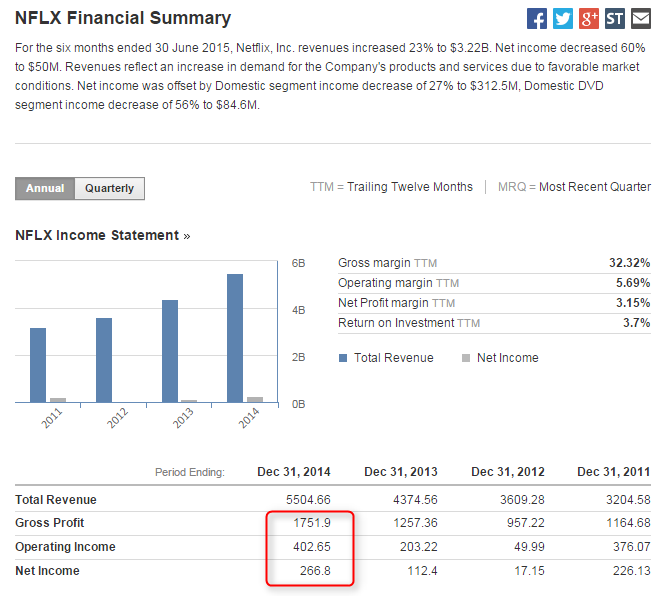The image size is (667, 596).
Task: Click Total Revenue row label
Action: click(56, 499)
